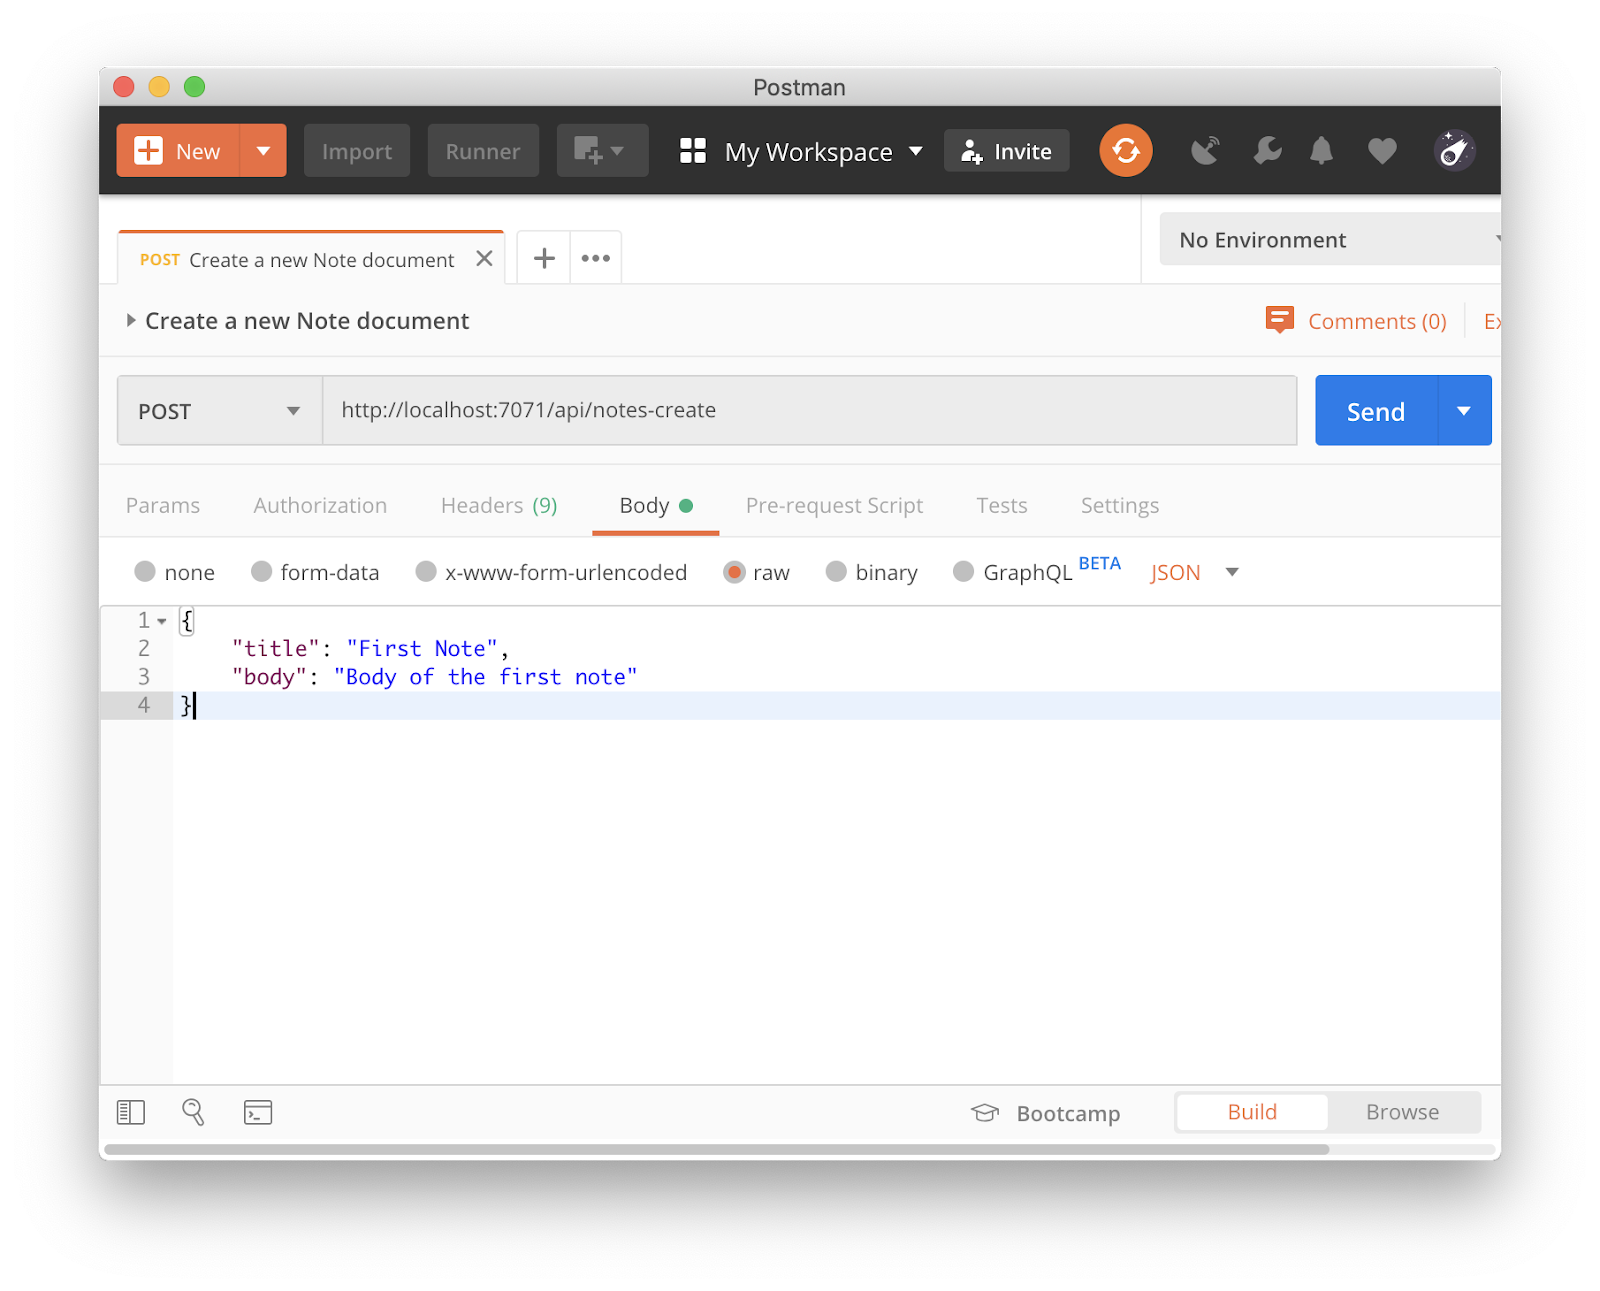Click the Comments speech bubble icon
This screenshot has width=1600, height=1291.
[x=1279, y=320]
